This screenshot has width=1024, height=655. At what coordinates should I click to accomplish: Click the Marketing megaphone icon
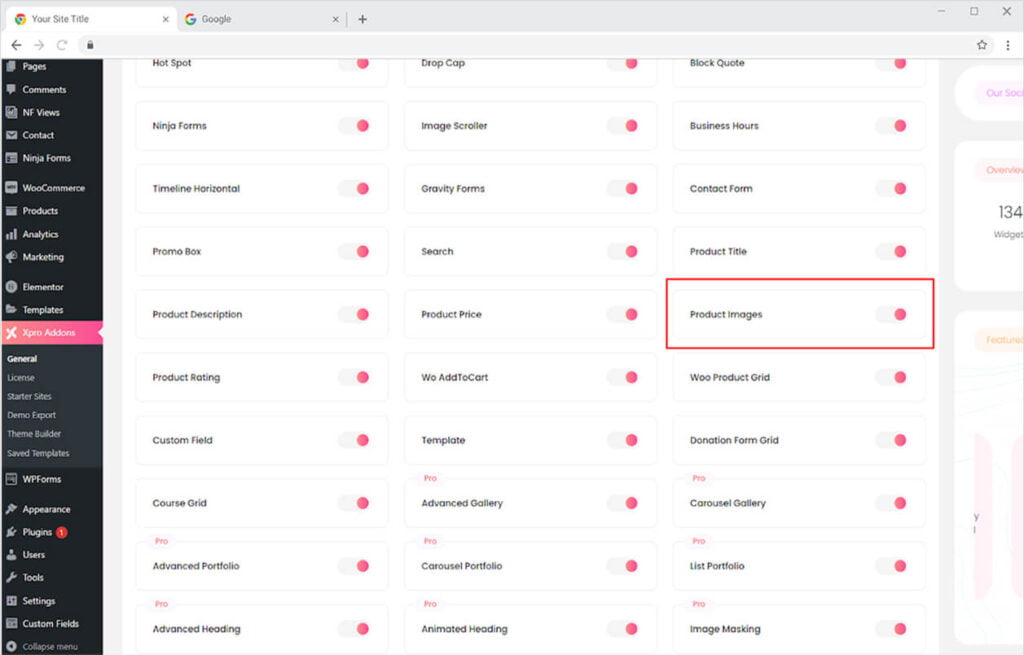tap(12, 257)
